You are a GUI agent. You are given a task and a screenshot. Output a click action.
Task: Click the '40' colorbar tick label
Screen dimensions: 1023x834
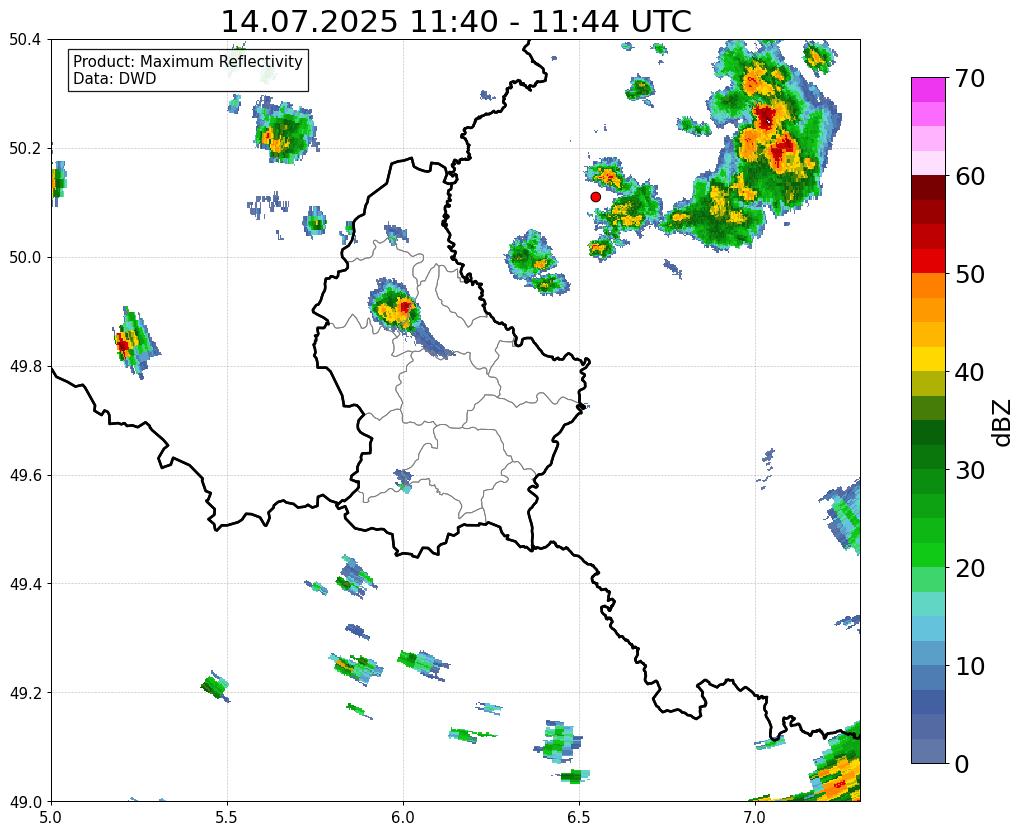[x=969, y=372]
